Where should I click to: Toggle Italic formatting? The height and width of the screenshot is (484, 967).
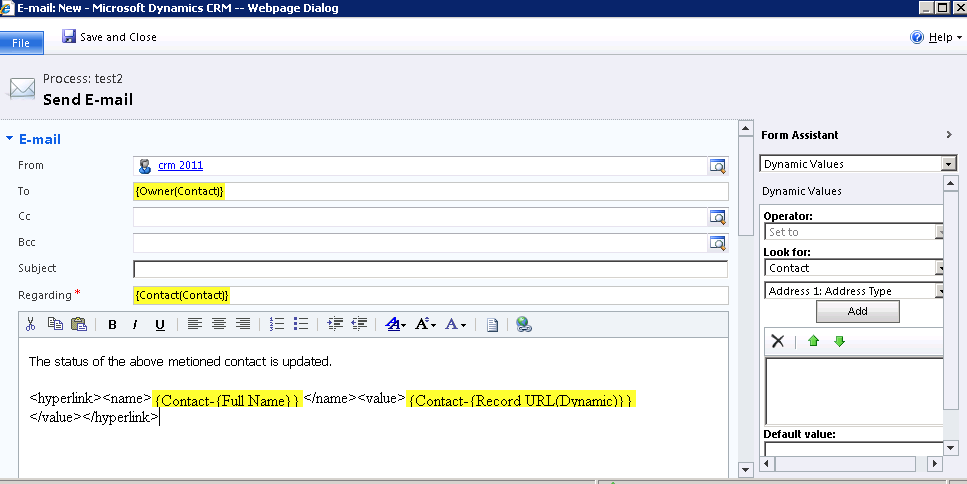(135, 324)
